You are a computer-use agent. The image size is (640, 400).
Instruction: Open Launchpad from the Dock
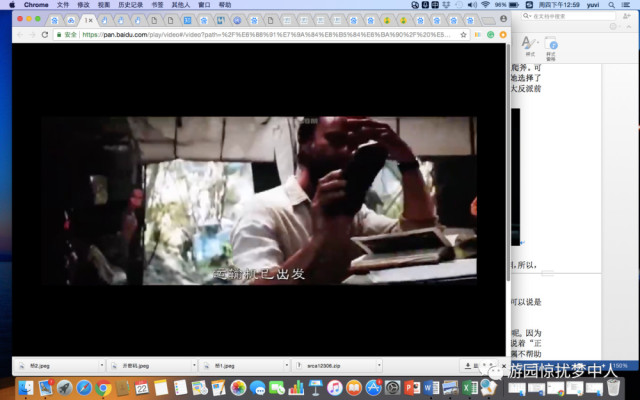tap(64, 387)
